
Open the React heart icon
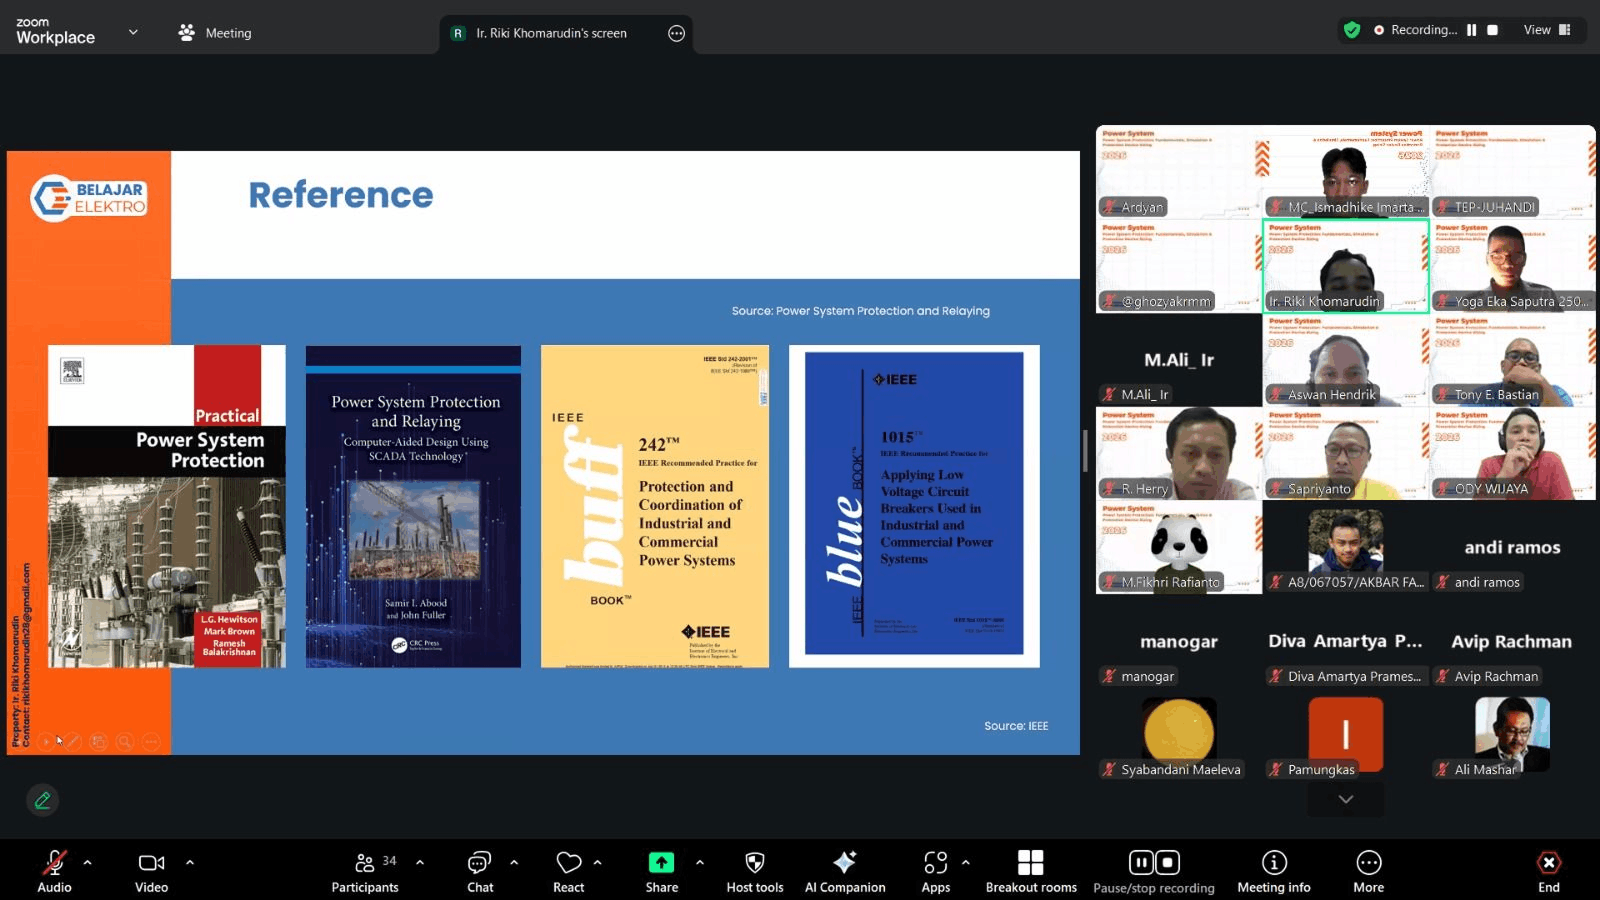coord(569,863)
